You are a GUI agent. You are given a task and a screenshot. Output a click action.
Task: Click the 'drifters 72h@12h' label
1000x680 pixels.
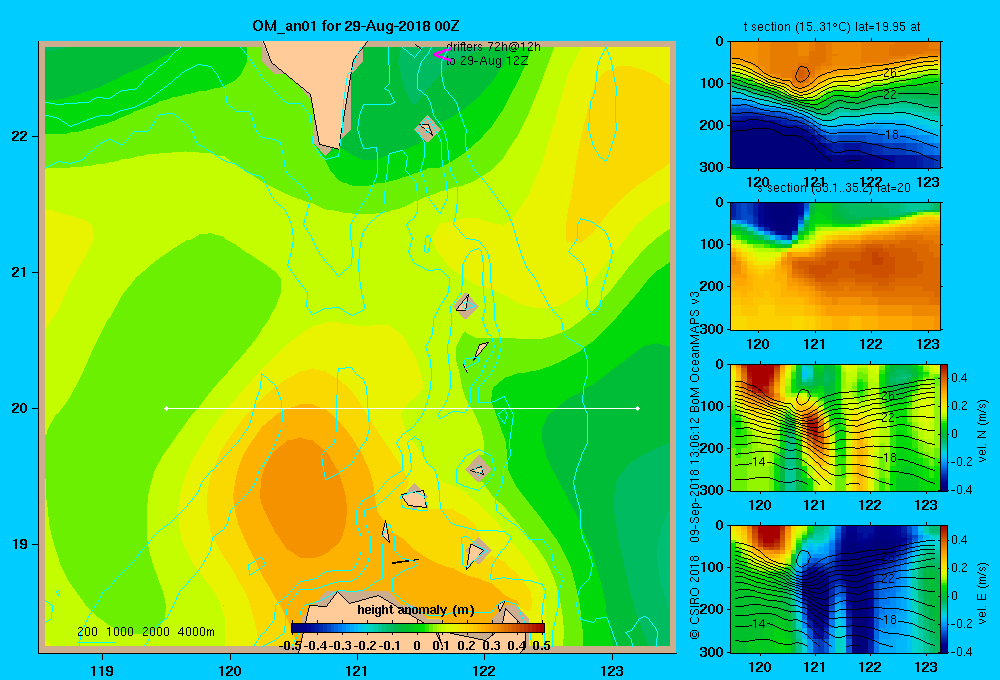click(x=494, y=47)
